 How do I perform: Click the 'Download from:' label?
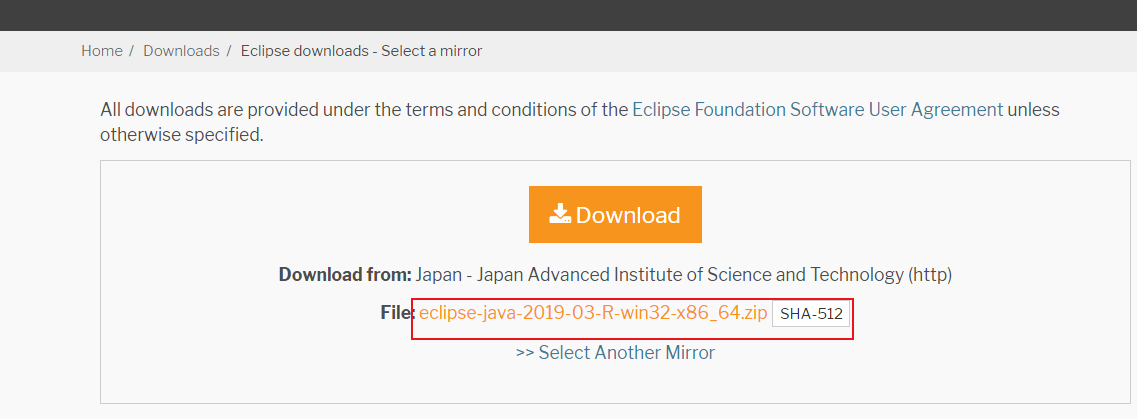345,274
